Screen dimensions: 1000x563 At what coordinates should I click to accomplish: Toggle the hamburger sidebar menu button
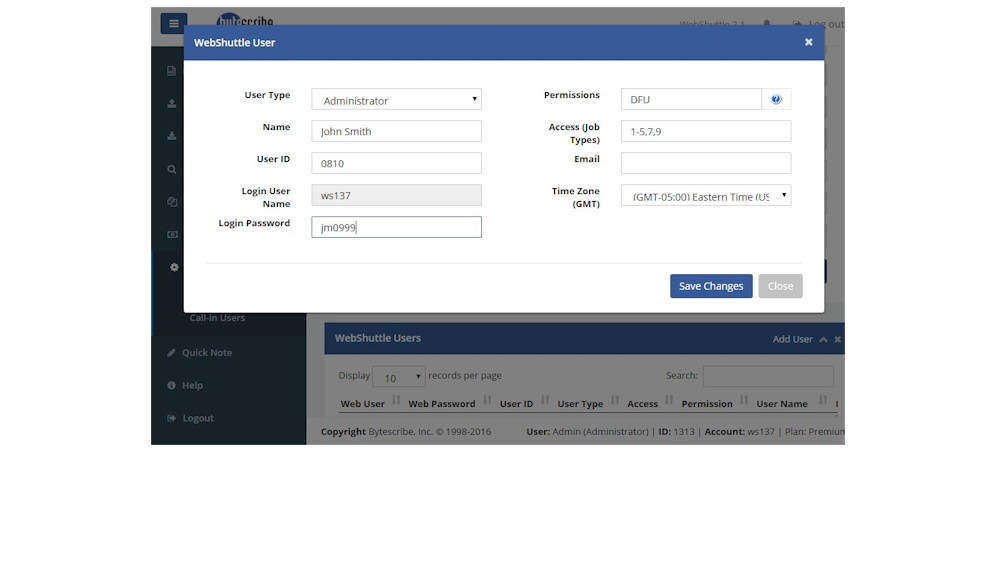pyautogui.click(x=173, y=24)
